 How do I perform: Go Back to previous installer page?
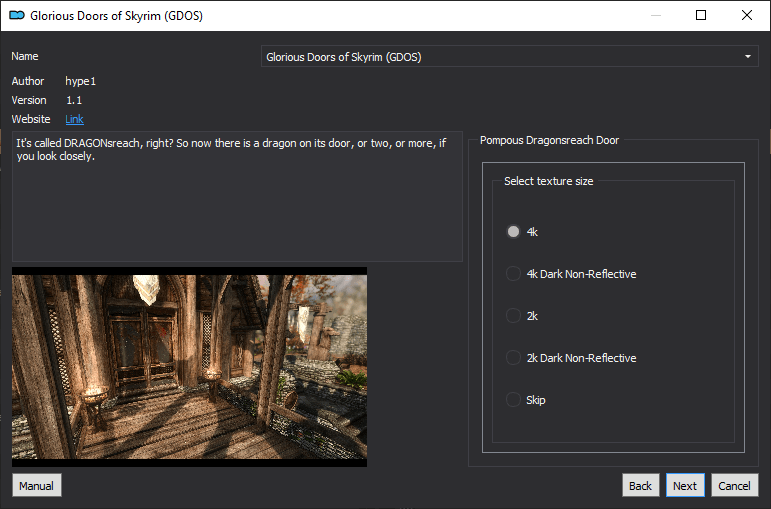point(640,485)
